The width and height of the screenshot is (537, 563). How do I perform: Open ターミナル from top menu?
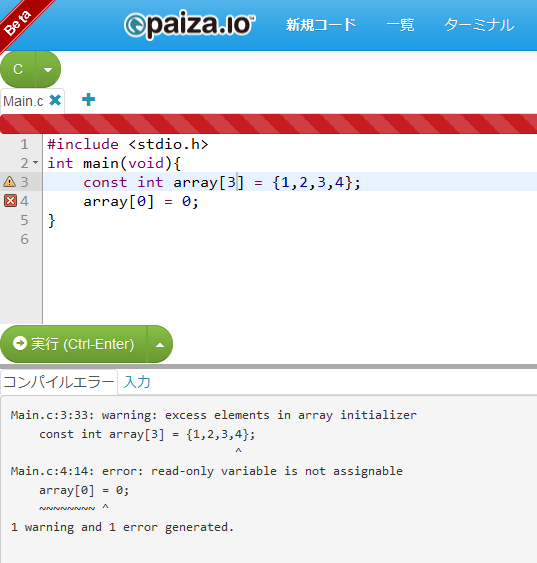click(x=479, y=25)
